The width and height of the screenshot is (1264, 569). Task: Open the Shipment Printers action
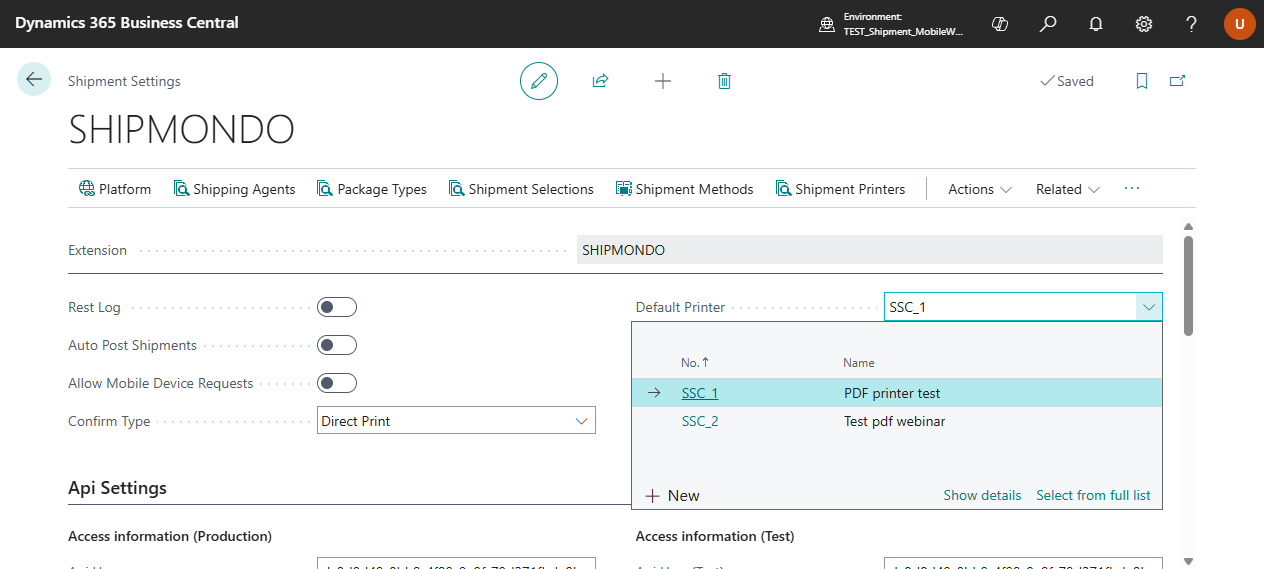click(840, 189)
